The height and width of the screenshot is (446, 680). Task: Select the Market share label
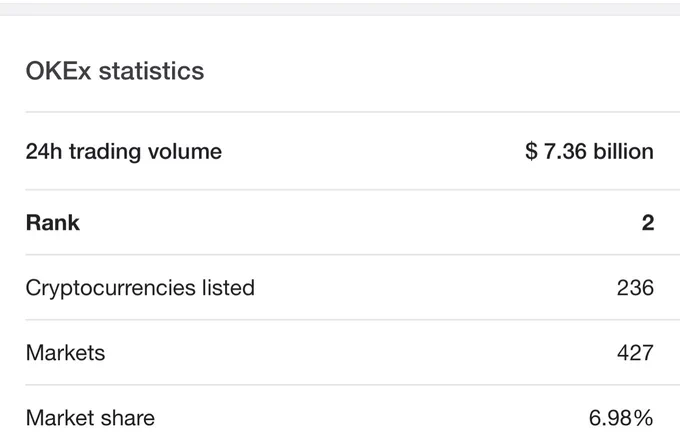90,418
